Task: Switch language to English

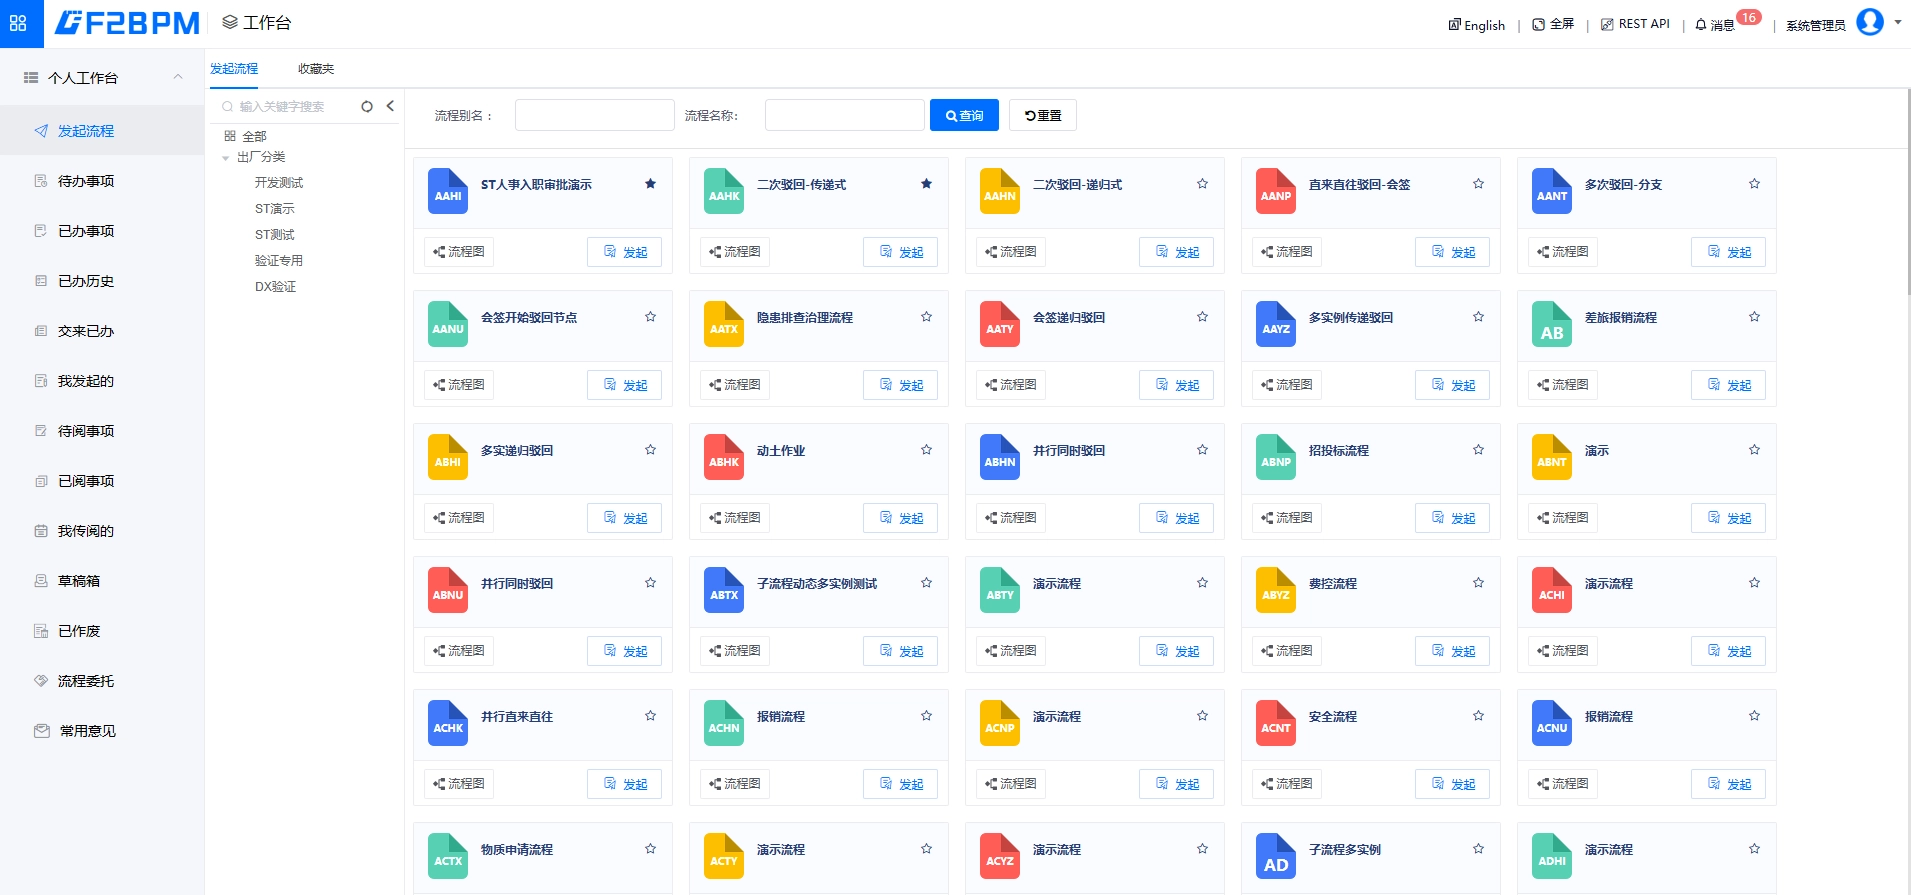Action: click(1477, 25)
